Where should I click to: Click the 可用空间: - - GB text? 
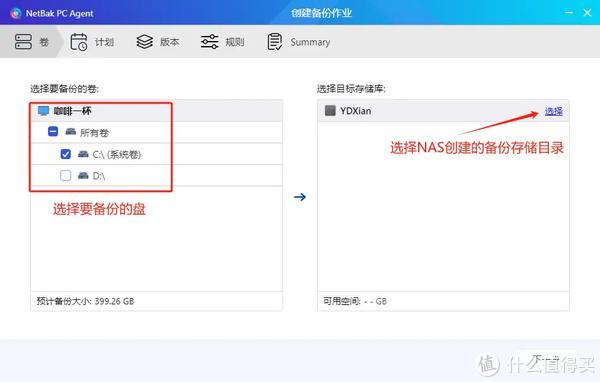pos(355,301)
